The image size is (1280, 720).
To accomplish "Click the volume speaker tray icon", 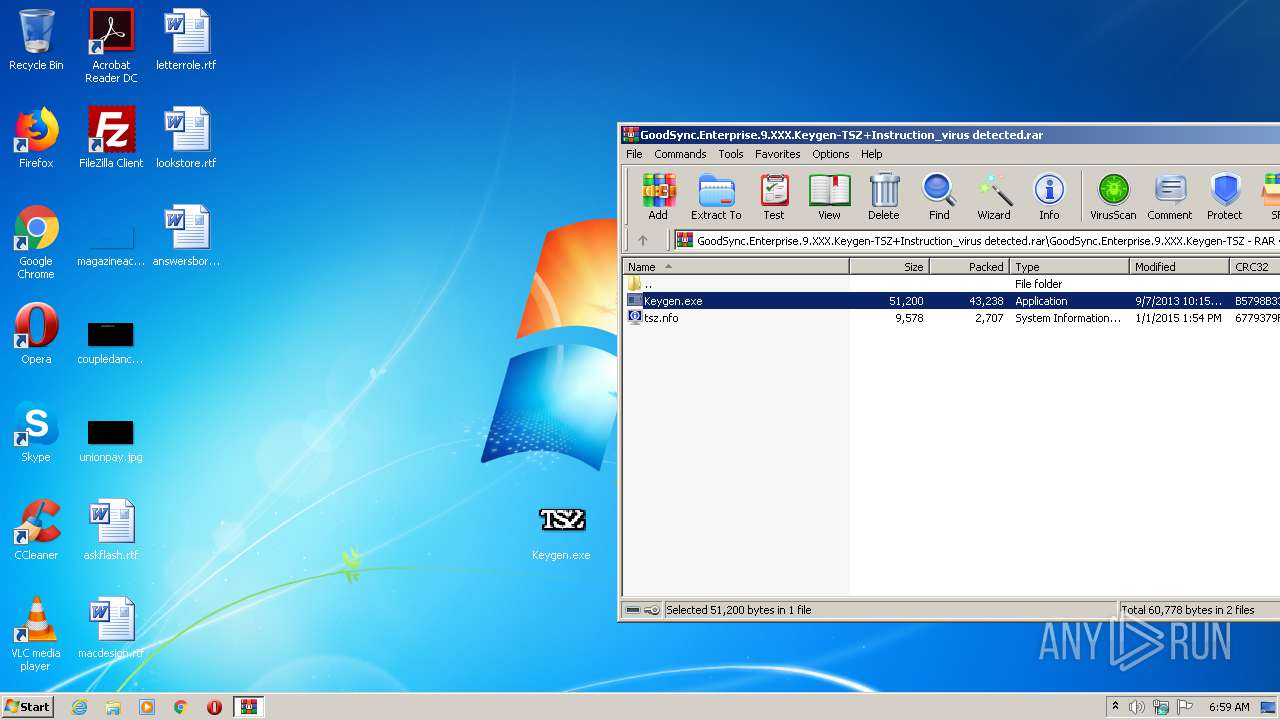I will click(1137, 707).
